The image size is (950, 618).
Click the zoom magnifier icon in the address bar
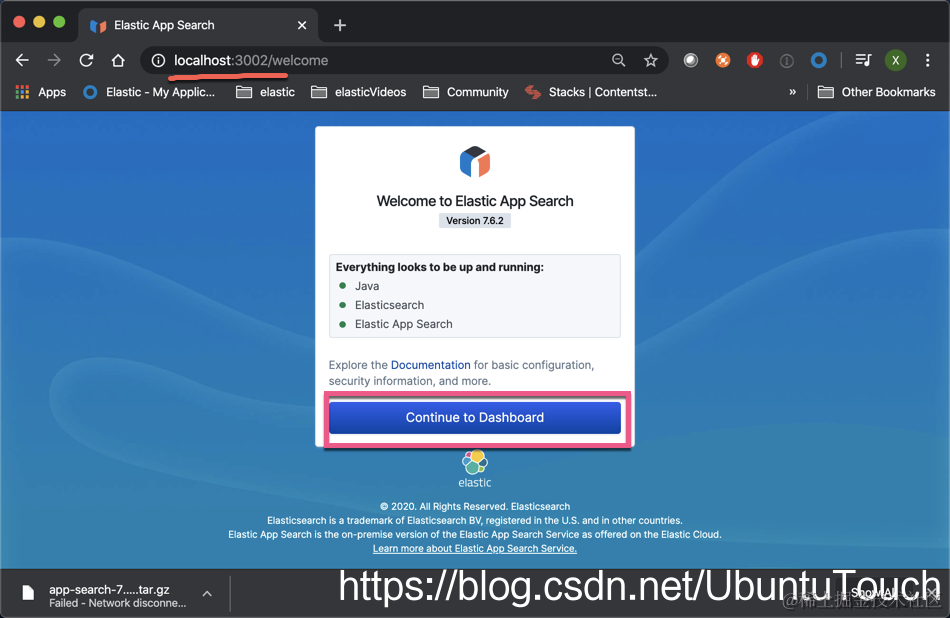619,60
